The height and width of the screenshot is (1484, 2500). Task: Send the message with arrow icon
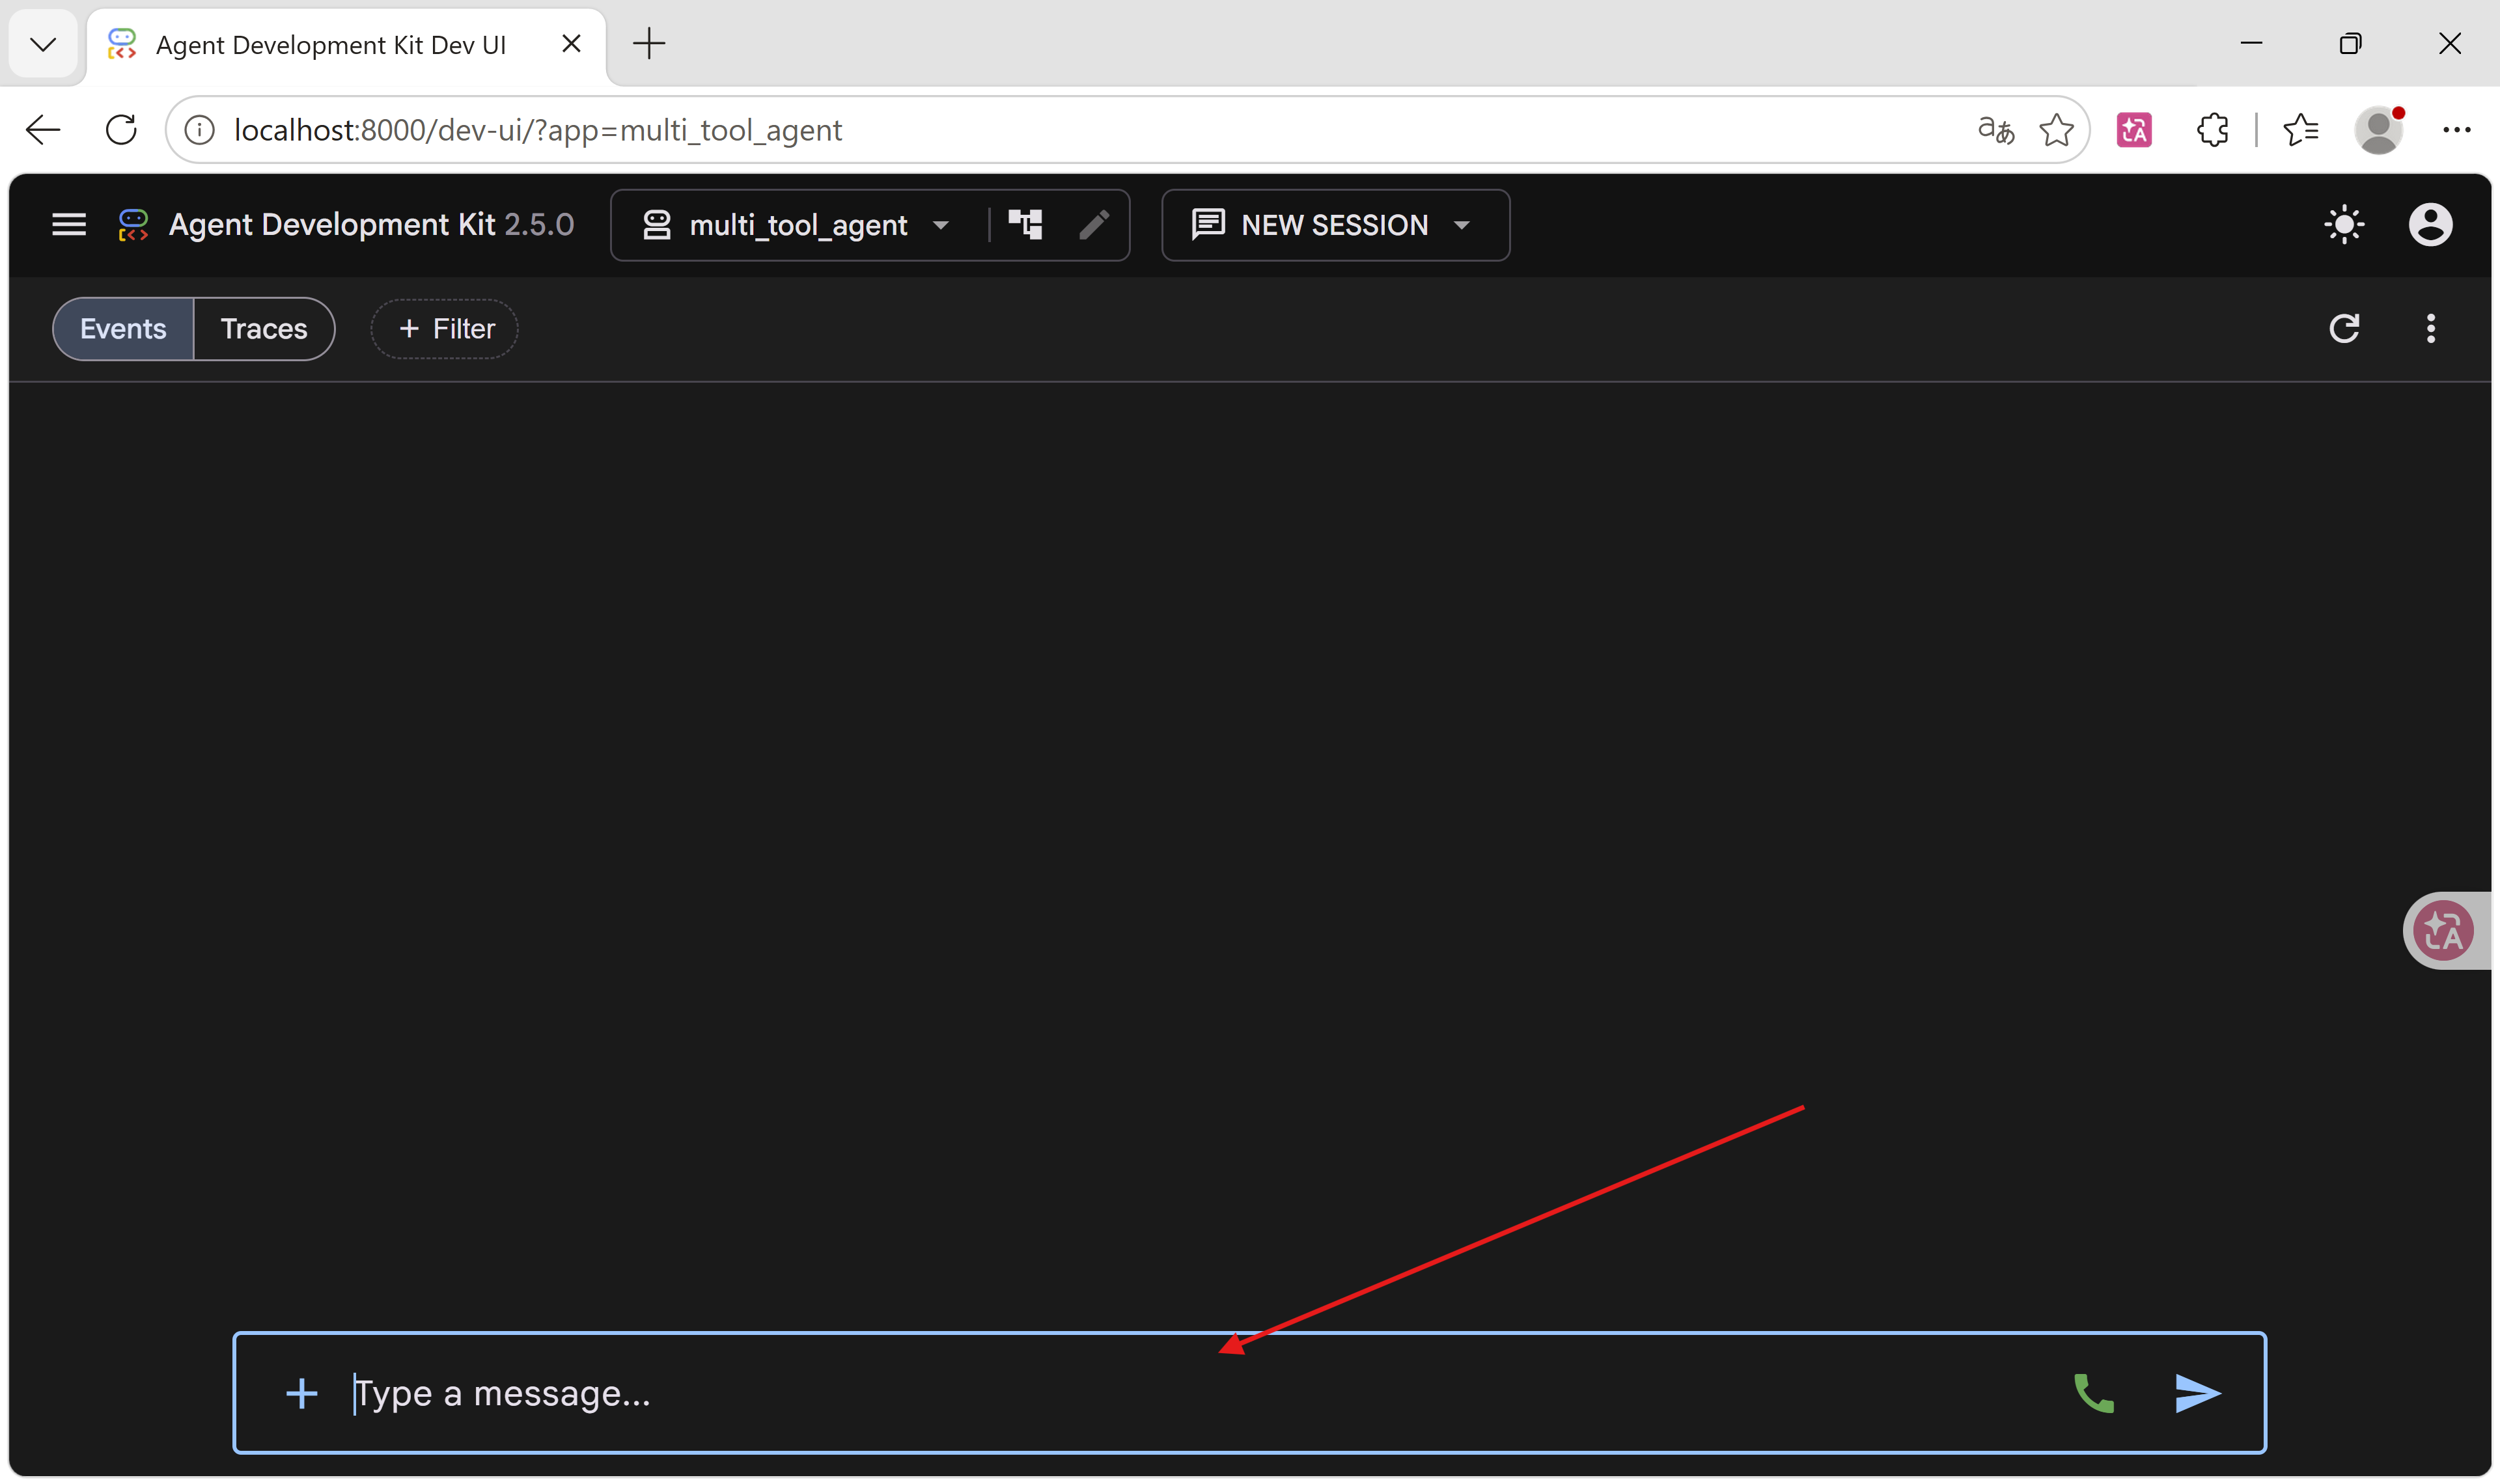click(2197, 1393)
